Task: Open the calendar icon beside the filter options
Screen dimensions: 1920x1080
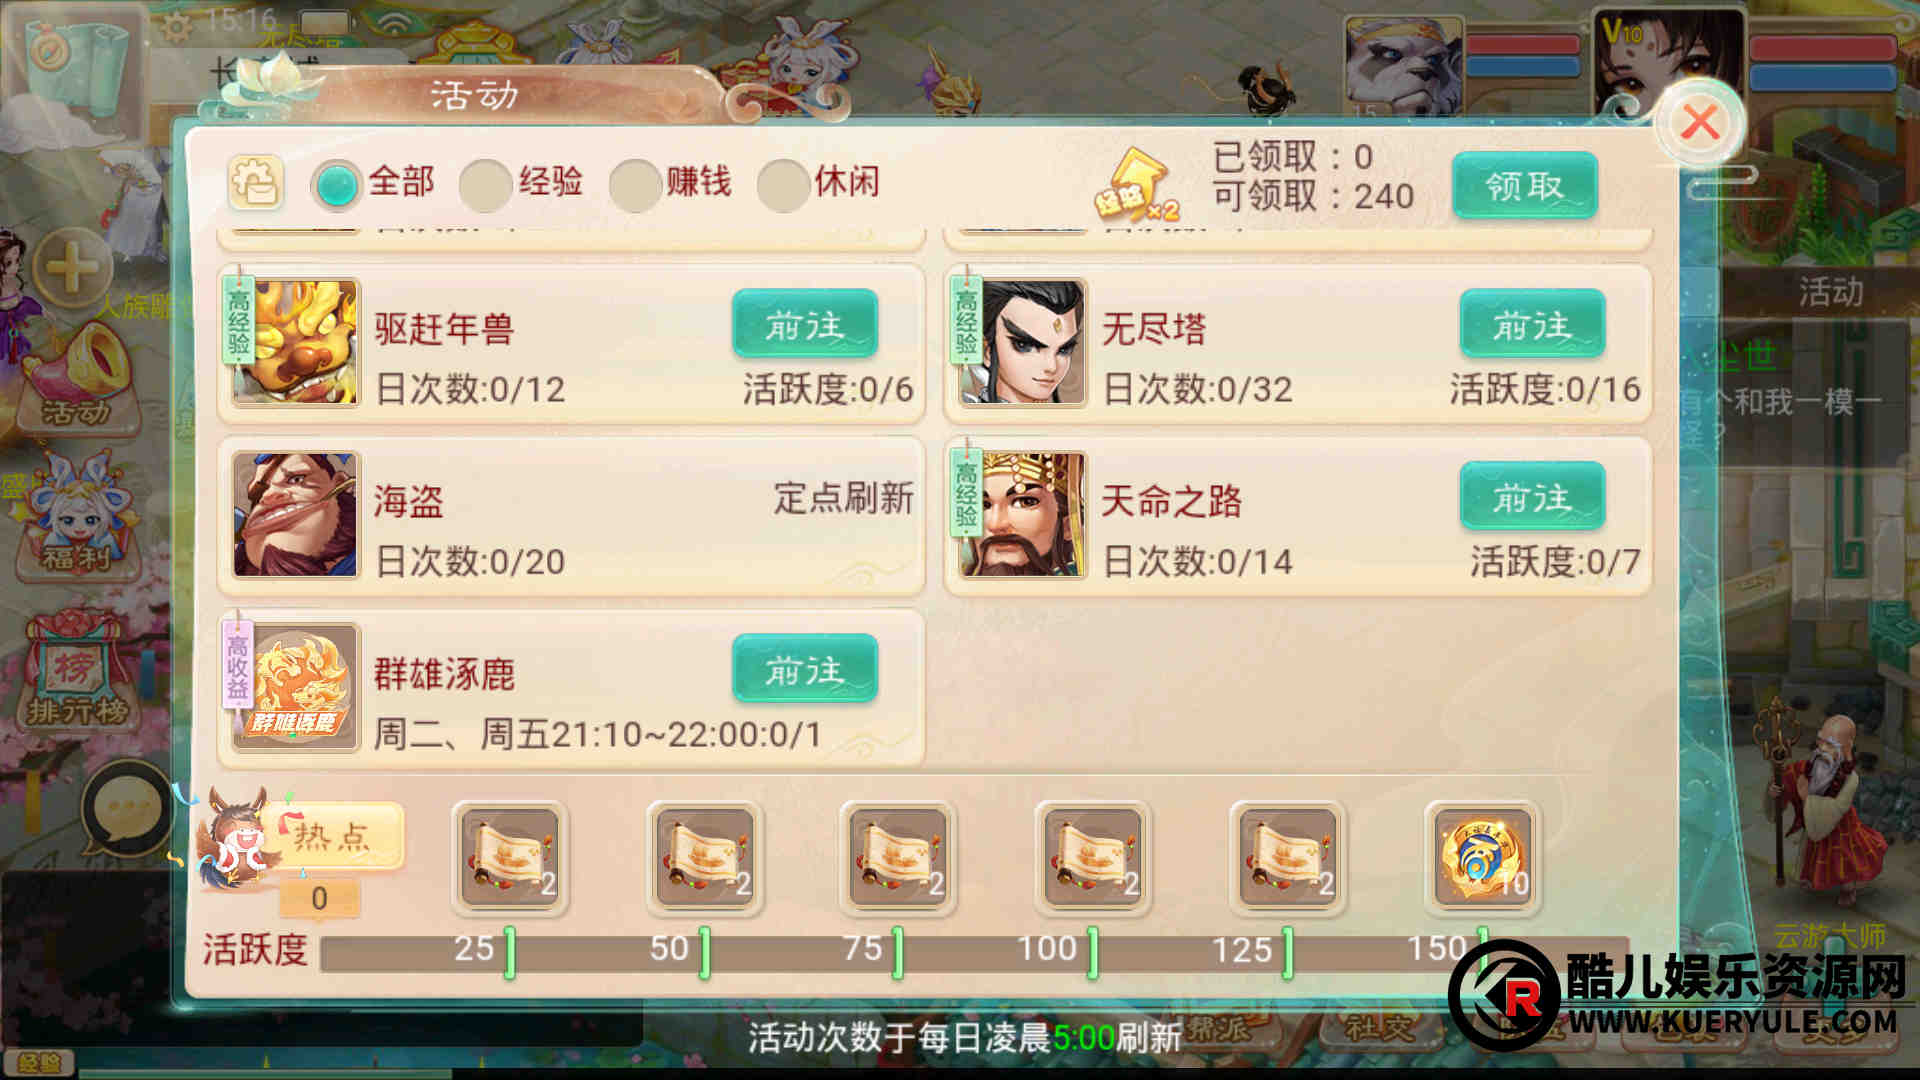Action: coord(256,183)
